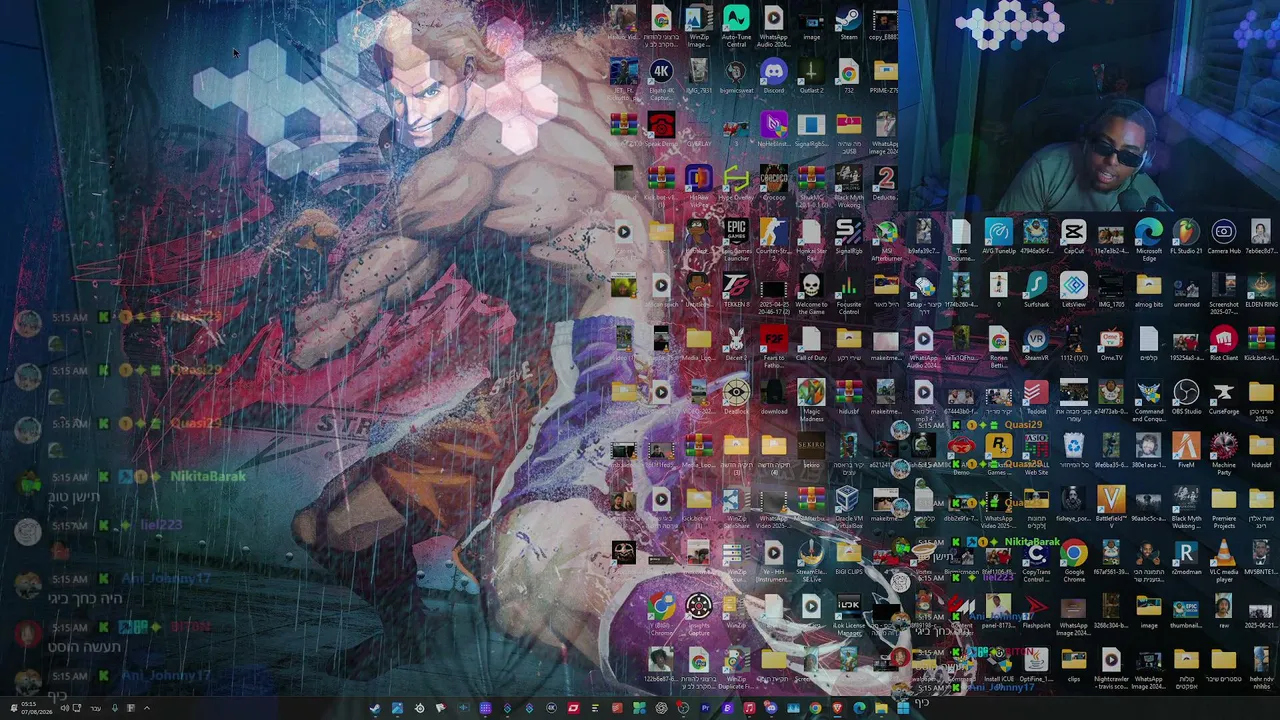Launch VLC media player
This screenshot has height=720, width=1280.
click(x=1223, y=562)
